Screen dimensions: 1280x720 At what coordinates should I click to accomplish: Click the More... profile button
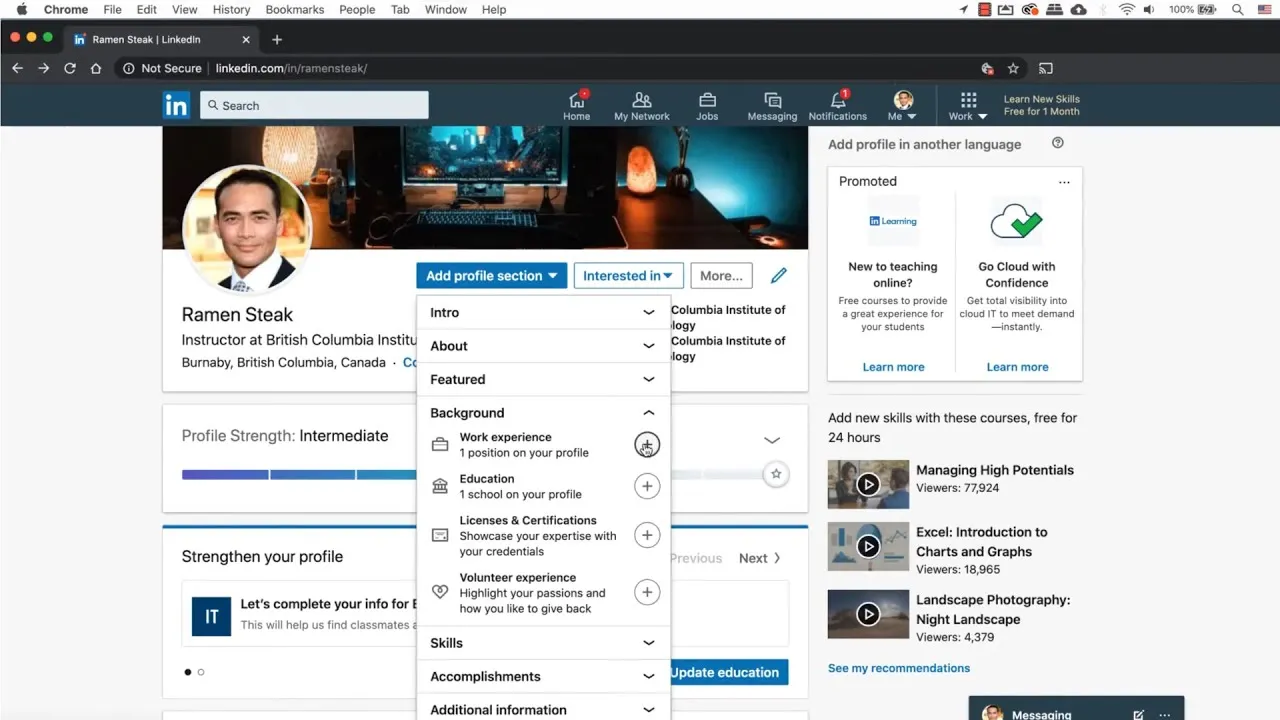tap(721, 276)
